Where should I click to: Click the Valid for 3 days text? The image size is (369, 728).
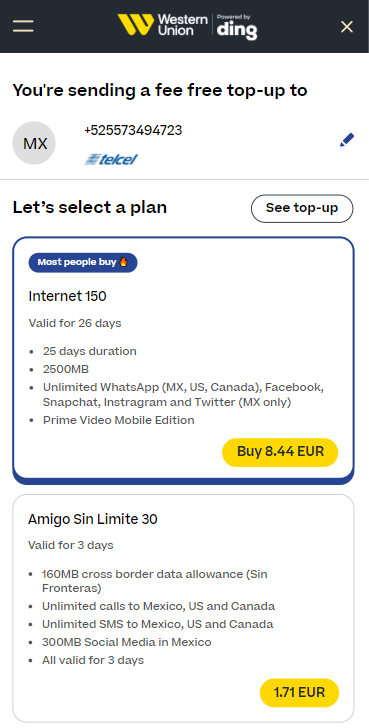pyautogui.click(x=71, y=545)
